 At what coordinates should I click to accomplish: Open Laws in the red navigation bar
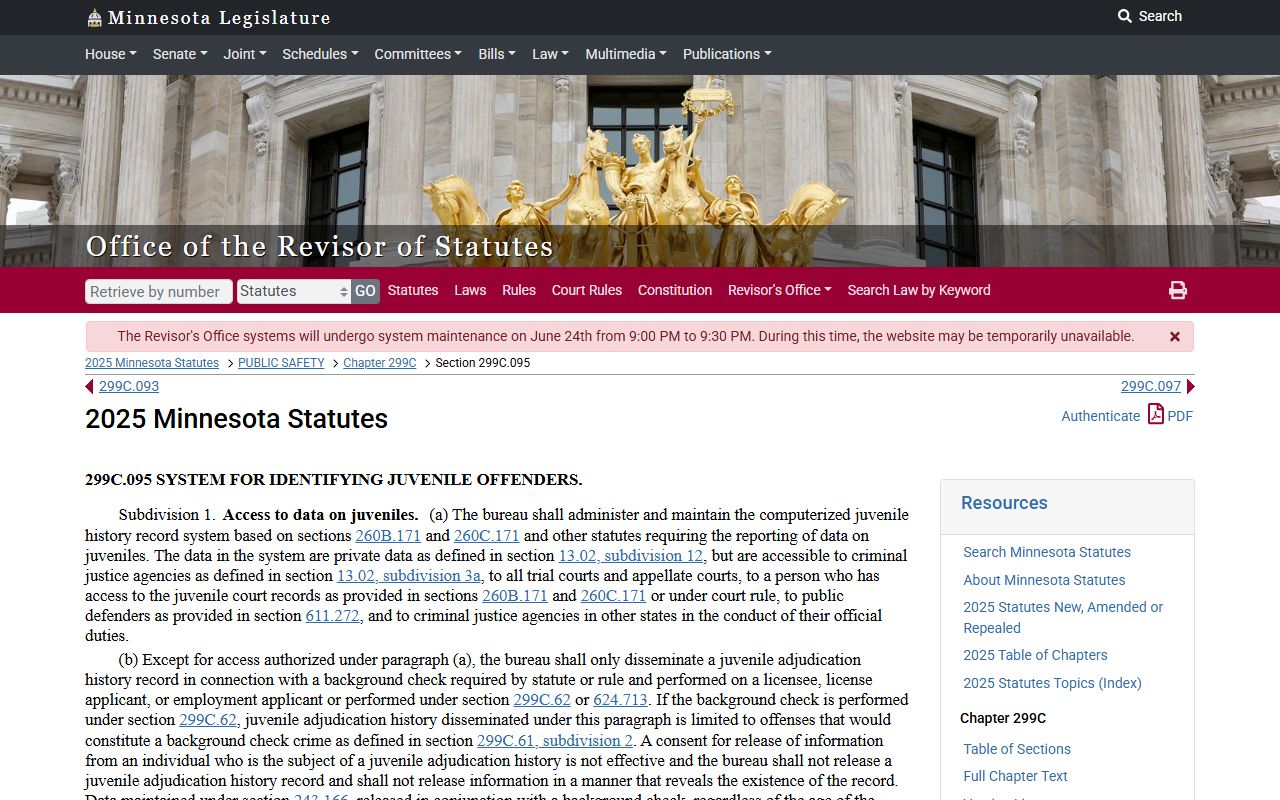(x=470, y=290)
